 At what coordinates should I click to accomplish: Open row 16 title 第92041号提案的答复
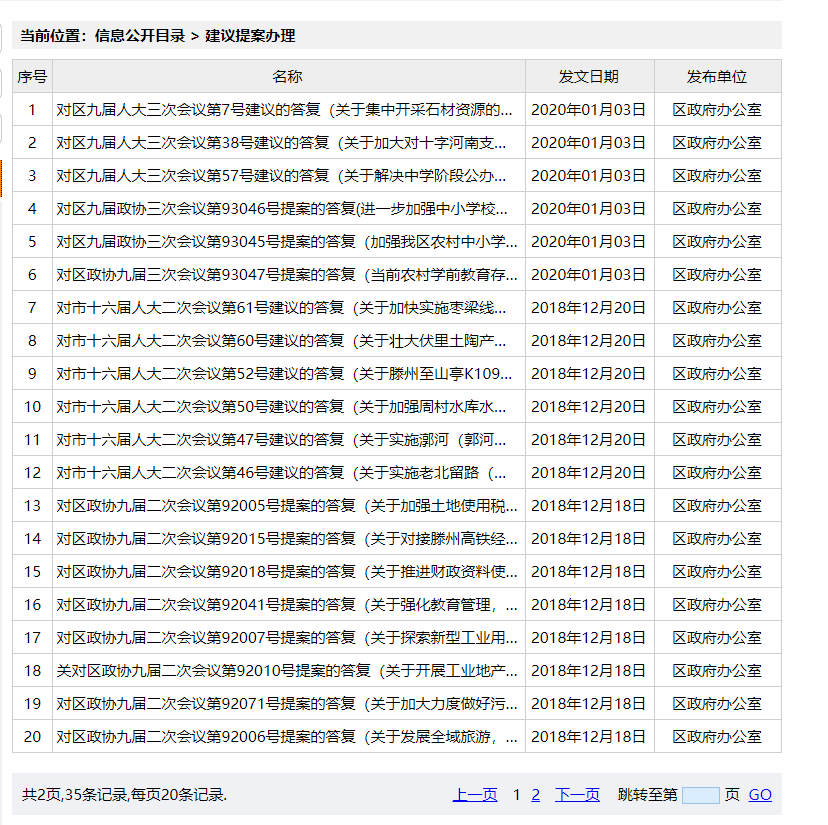point(287,605)
